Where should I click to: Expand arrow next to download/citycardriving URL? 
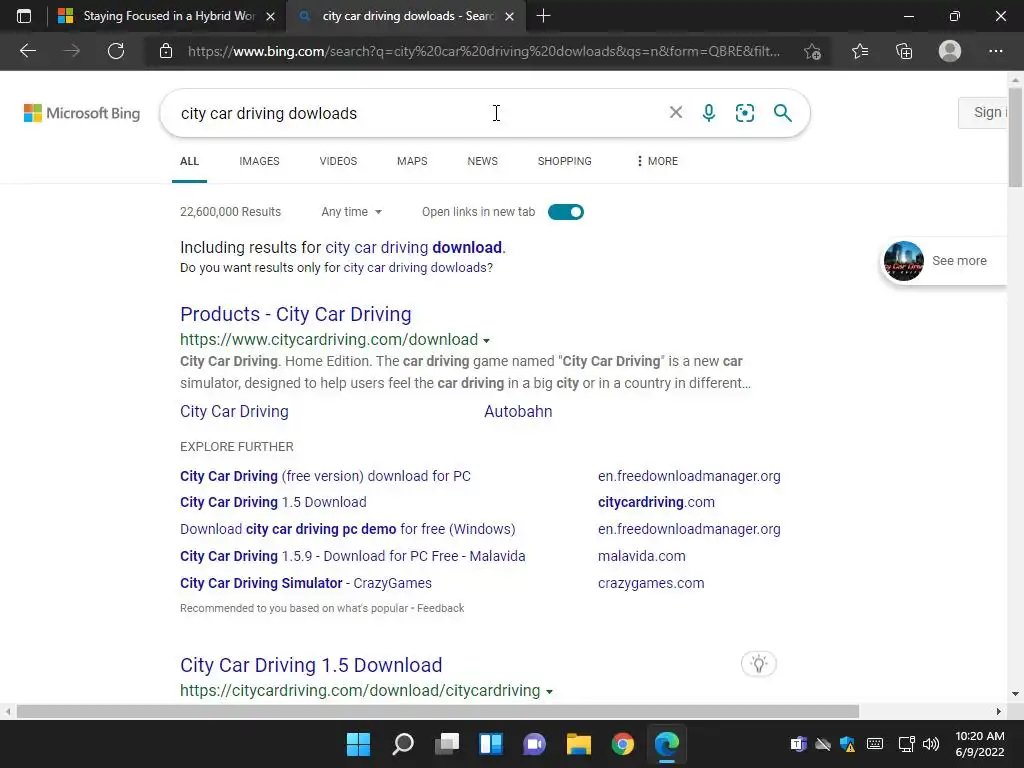pyautogui.click(x=549, y=692)
